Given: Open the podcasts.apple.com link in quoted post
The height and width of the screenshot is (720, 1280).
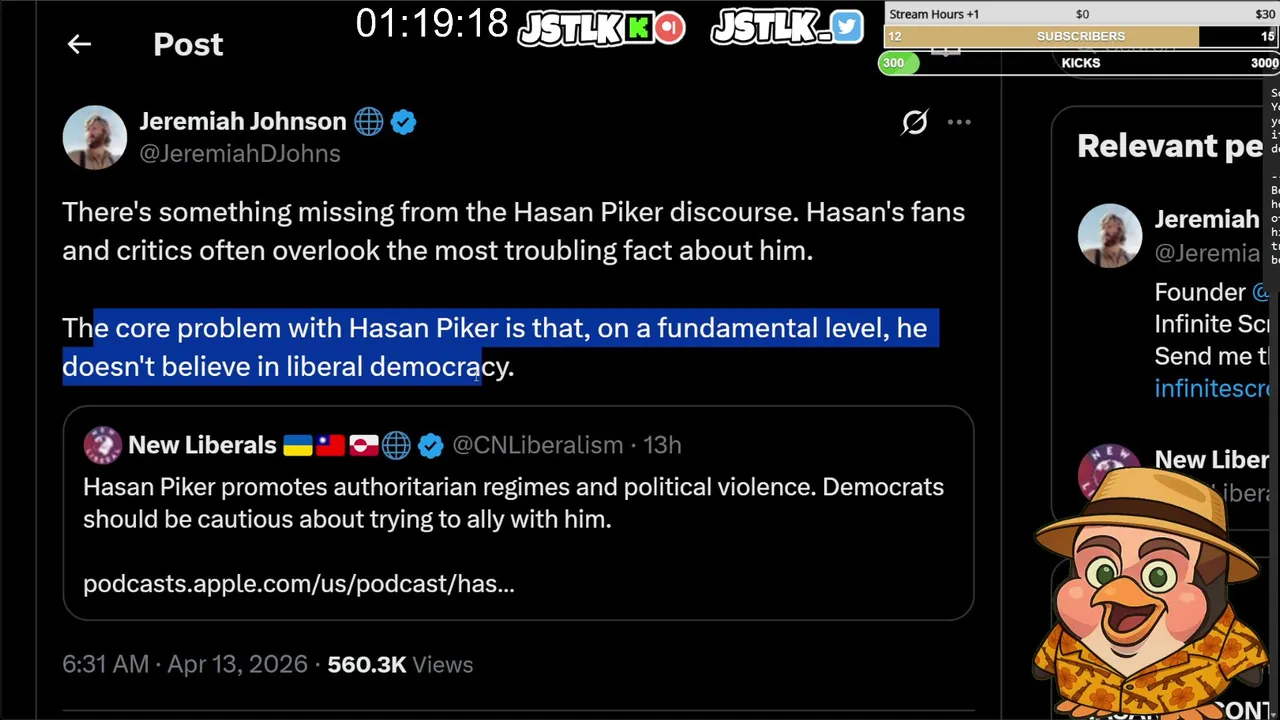Looking at the screenshot, I should [299, 583].
